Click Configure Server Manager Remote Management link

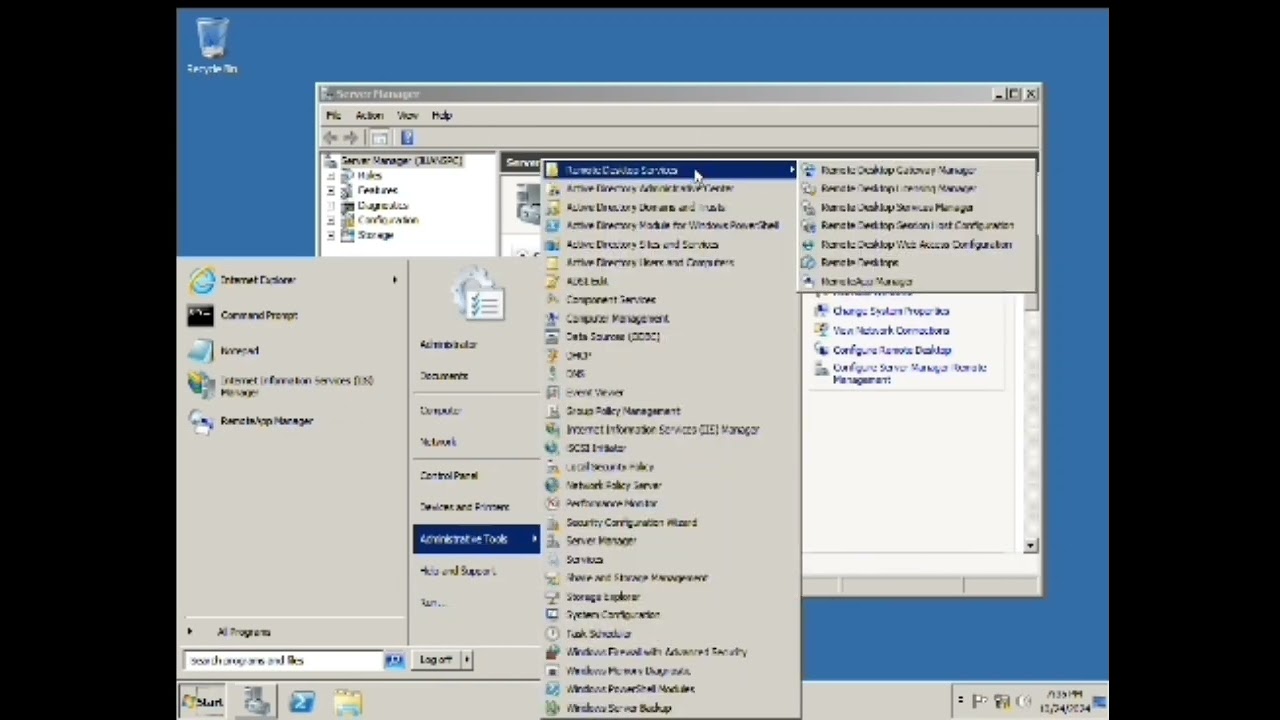pos(909,374)
